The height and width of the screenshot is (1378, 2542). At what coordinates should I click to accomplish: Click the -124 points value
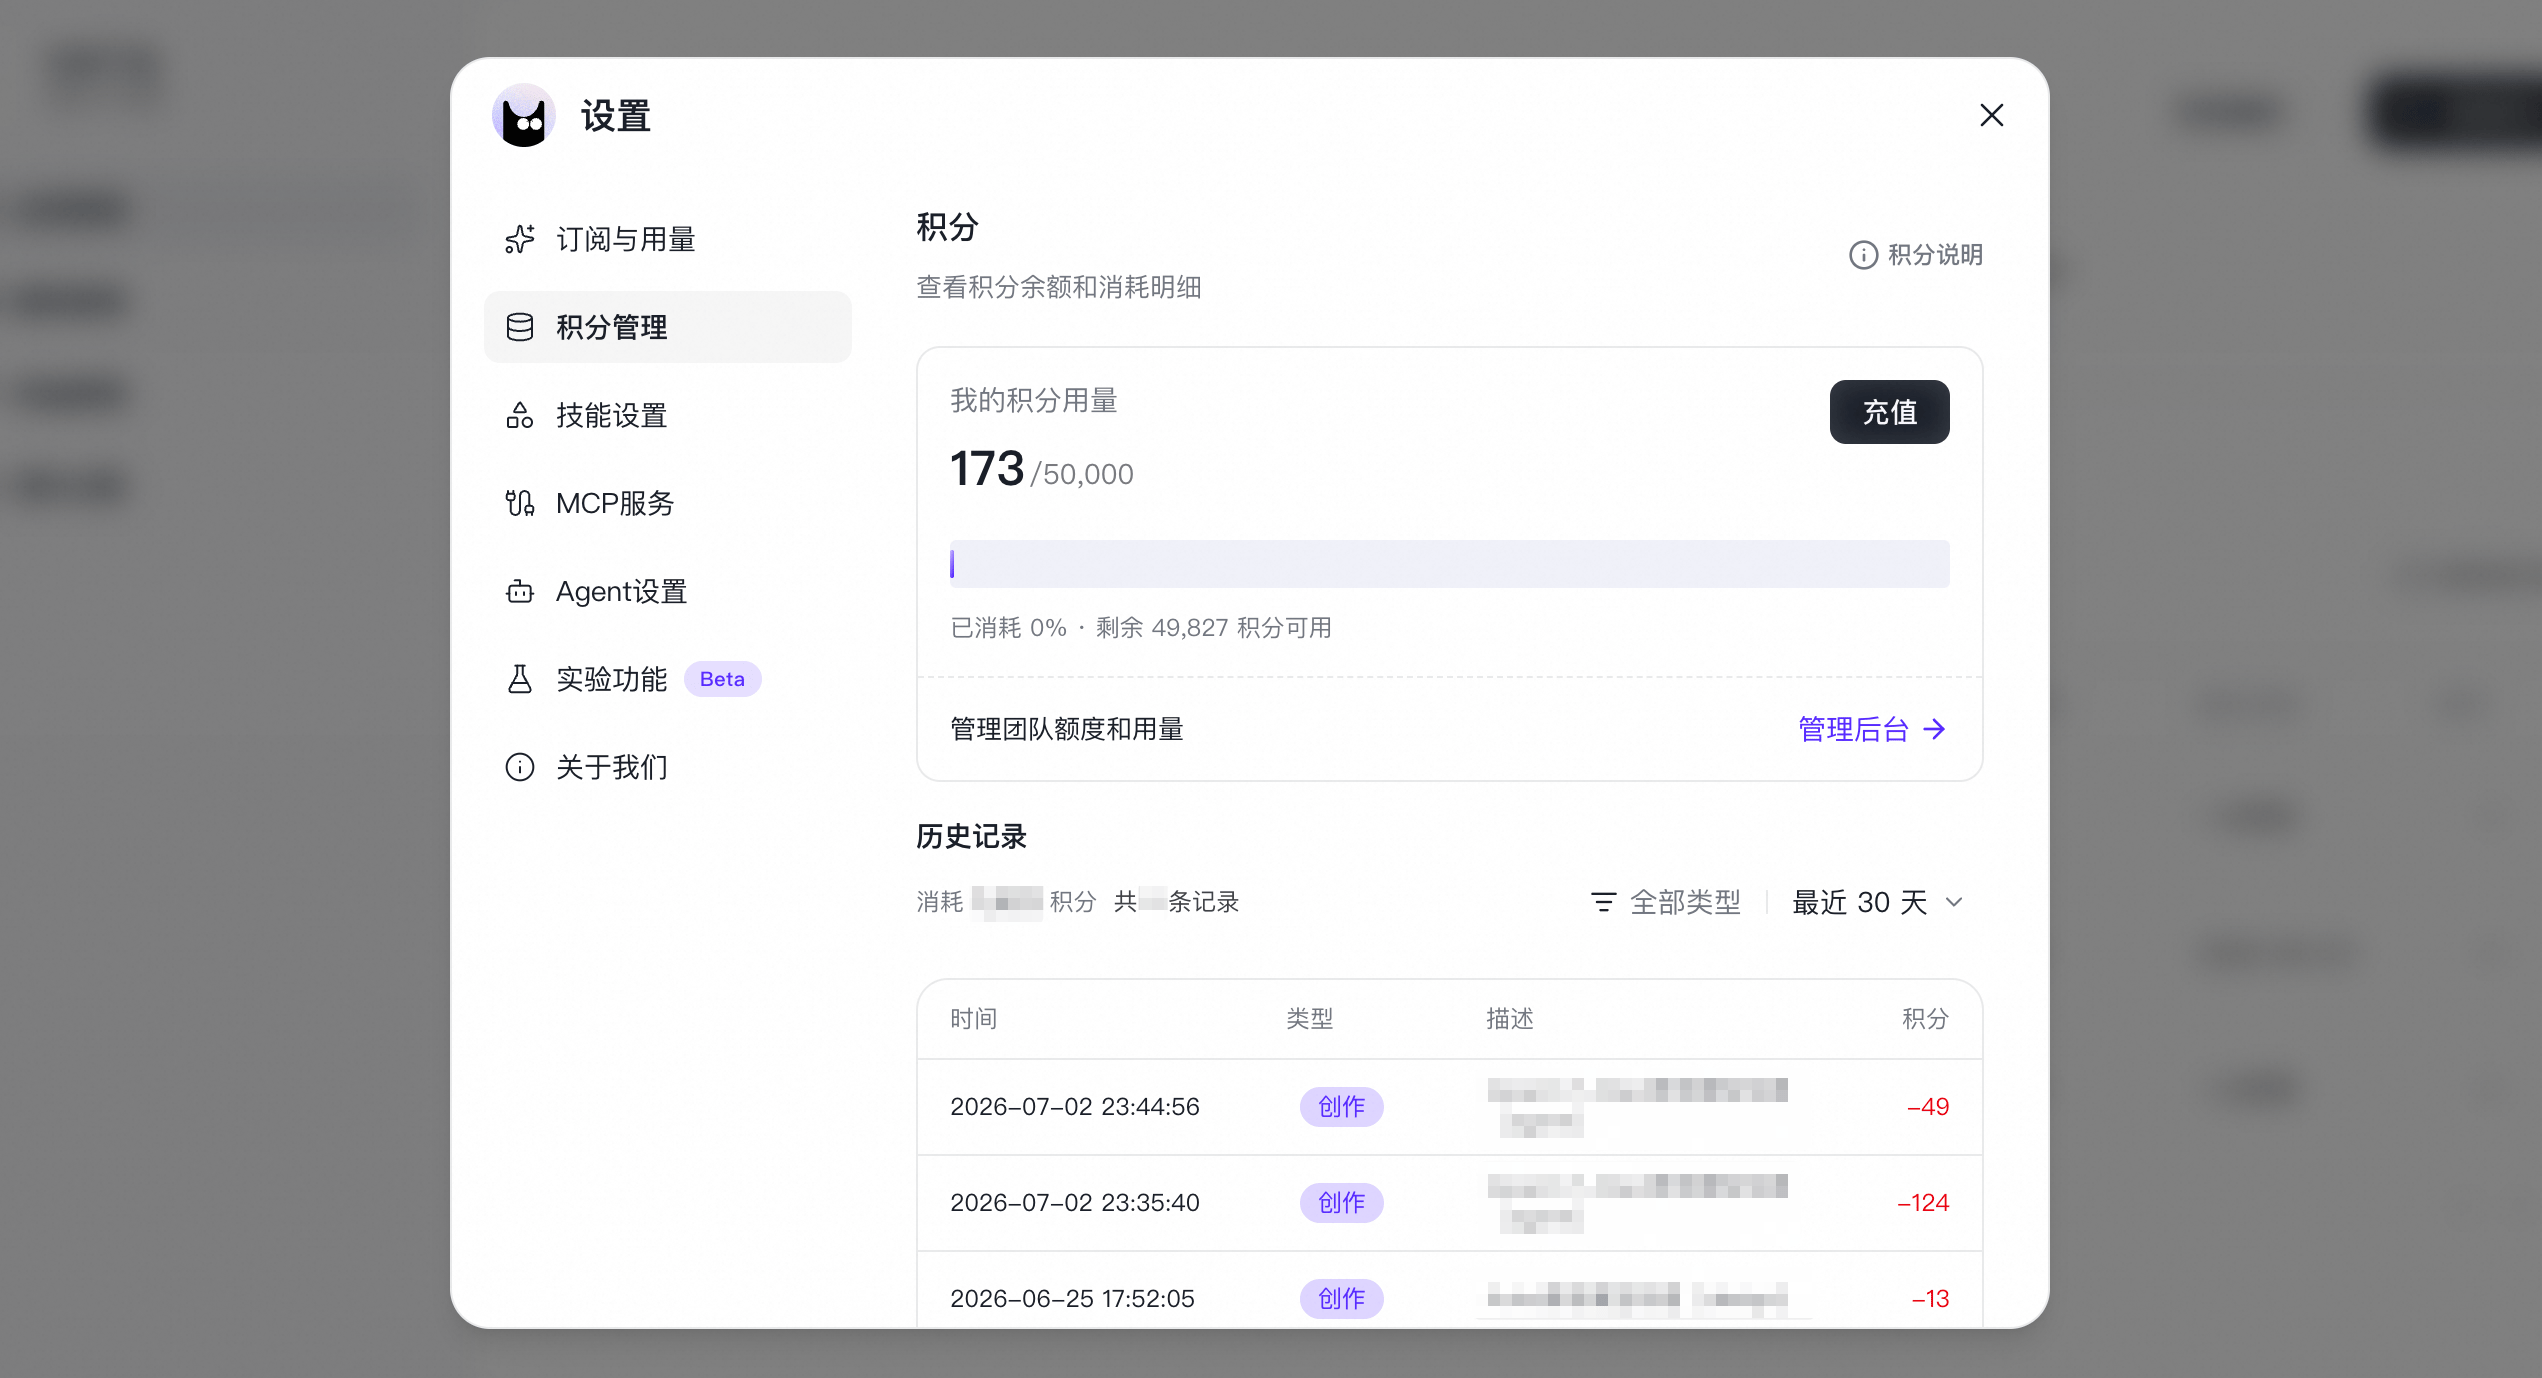click(1922, 1203)
